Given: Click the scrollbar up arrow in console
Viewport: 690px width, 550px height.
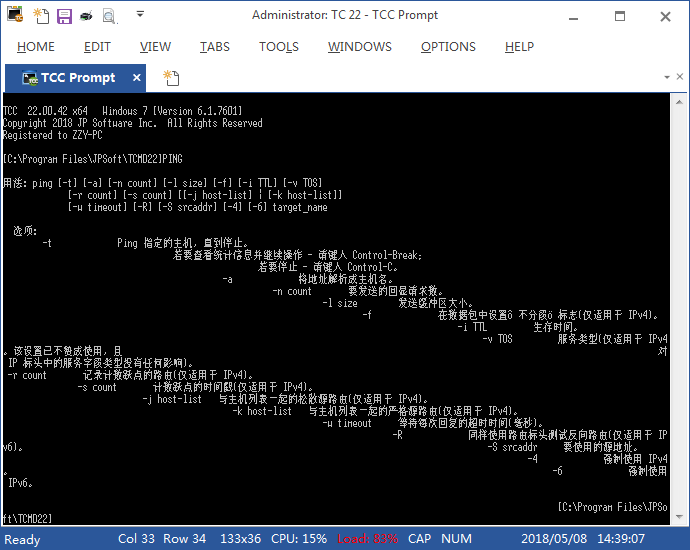Looking at the screenshot, I should click(x=679, y=102).
